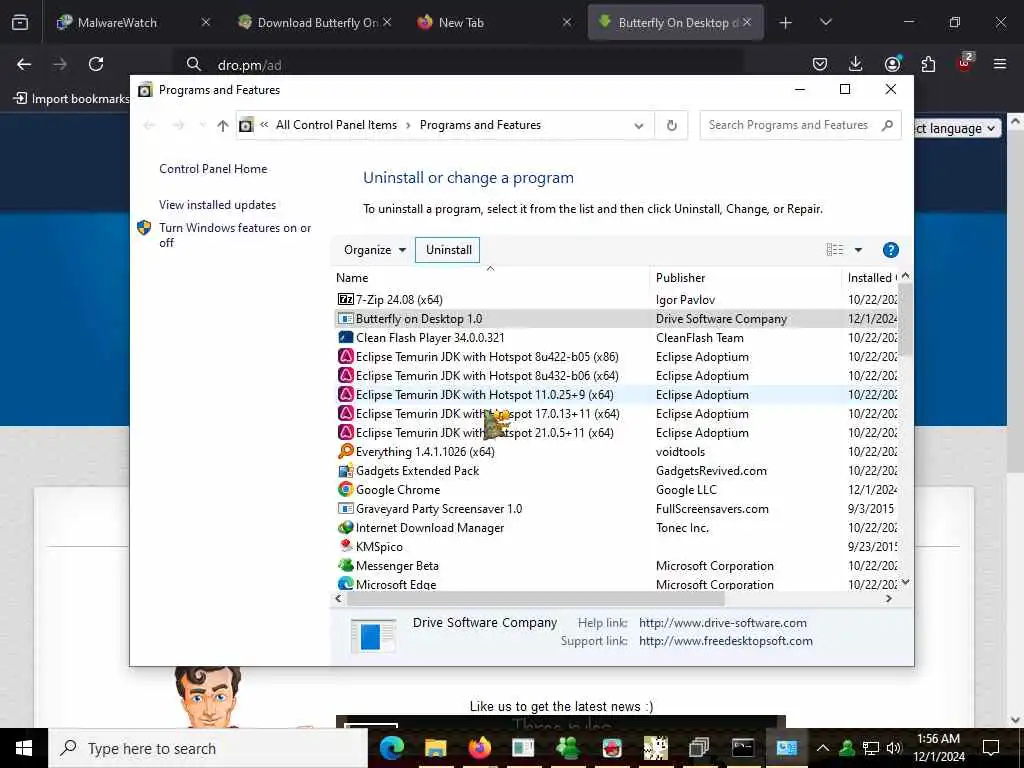The image size is (1024, 768).
Task: Click the Butterfly on Desktop 1.0 icon
Action: pos(345,319)
